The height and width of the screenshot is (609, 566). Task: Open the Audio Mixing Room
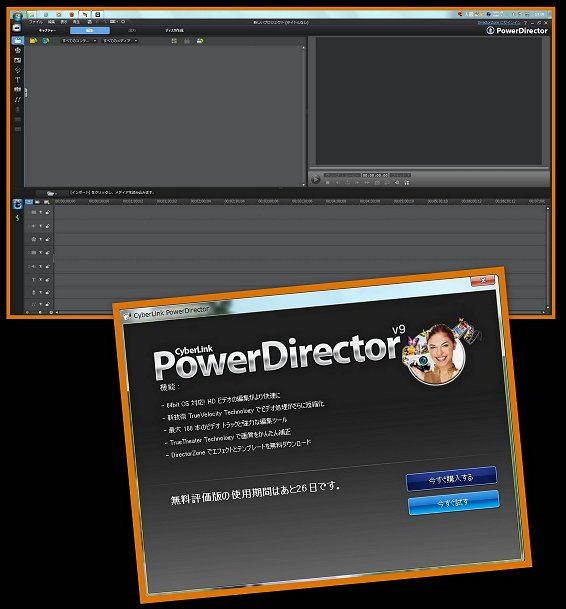(x=17, y=99)
